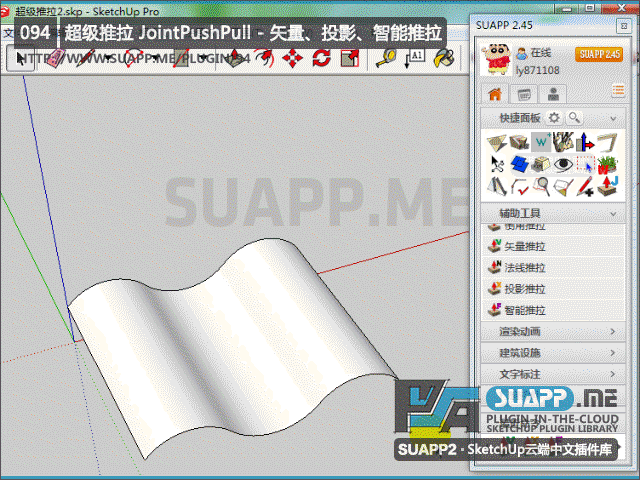Click the W+ plugin icon
The width and height of the screenshot is (640, 480).
point(541,142)
